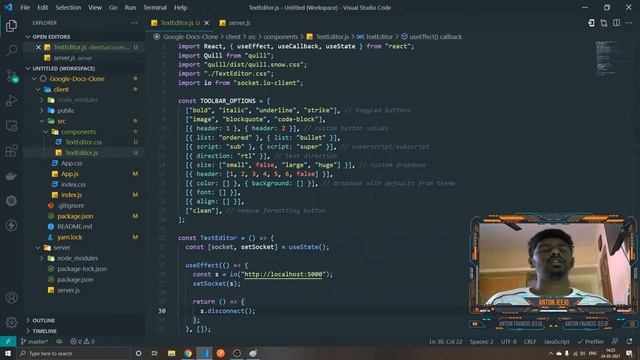Screen dimensions: 640x360
Task: Click the Prettier status bar item
Action: [x=591, y=341]
